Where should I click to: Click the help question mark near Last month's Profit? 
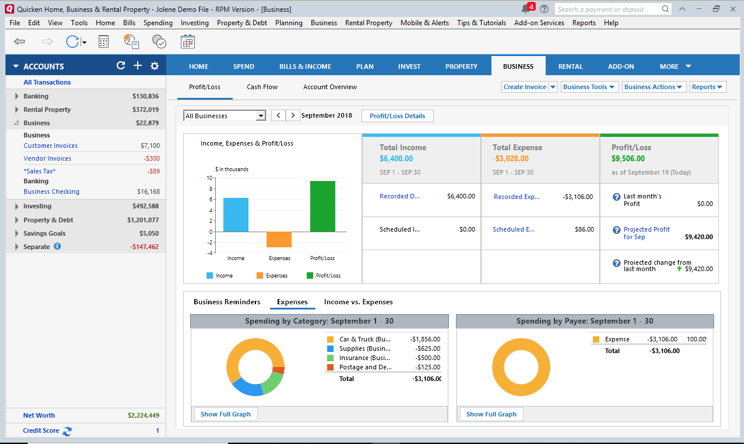click(x=616, y=197)
